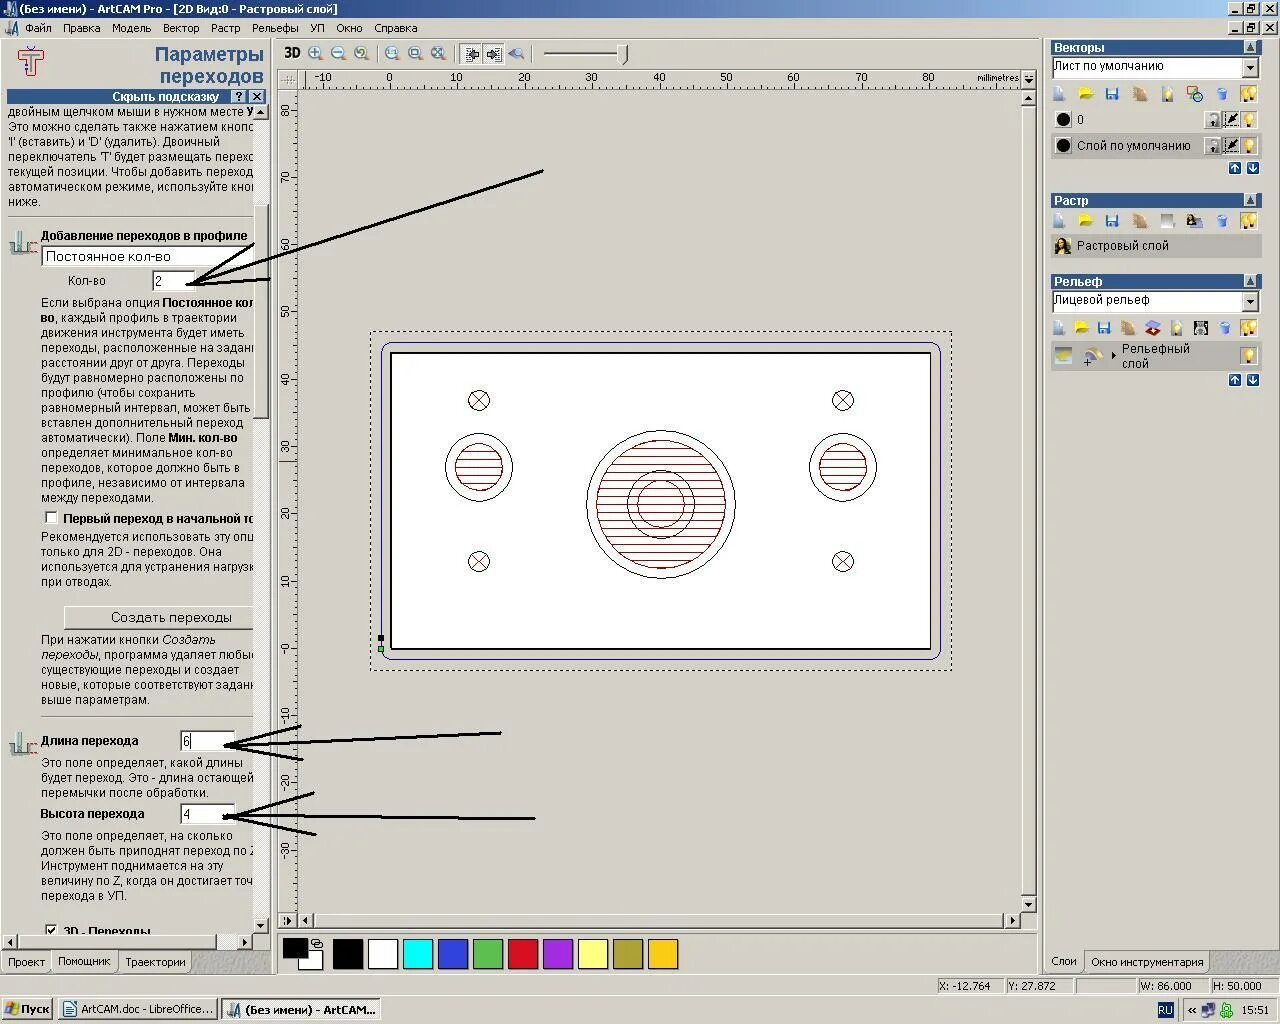
Task: Click the new relief layer icon in Рельеф
Action: coord(1059,327)
